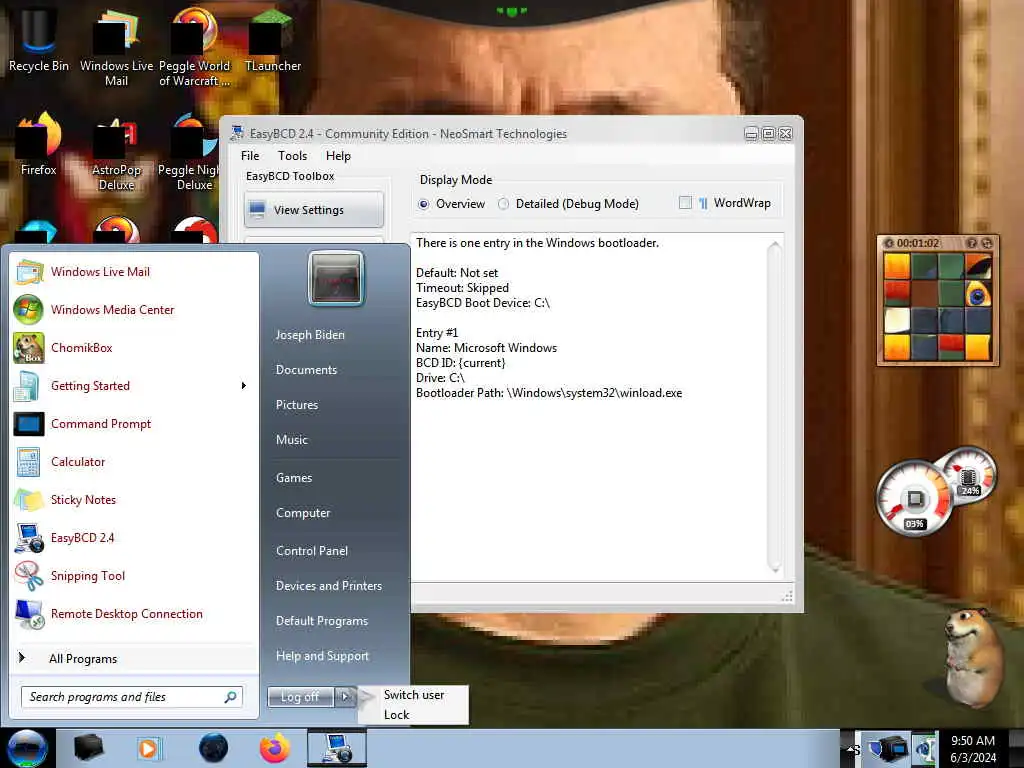This screenshot has width=1024, height=768.
Task: Open the Firefox taskbar icon
Action: point(275,748)
